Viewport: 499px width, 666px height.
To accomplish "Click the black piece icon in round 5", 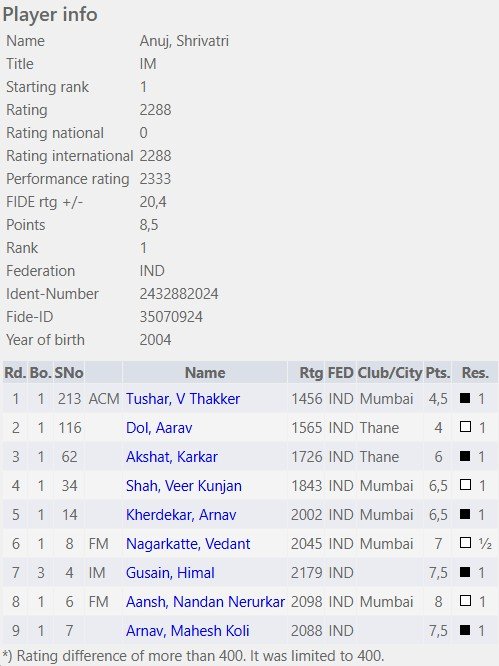I will click(465, 514).
